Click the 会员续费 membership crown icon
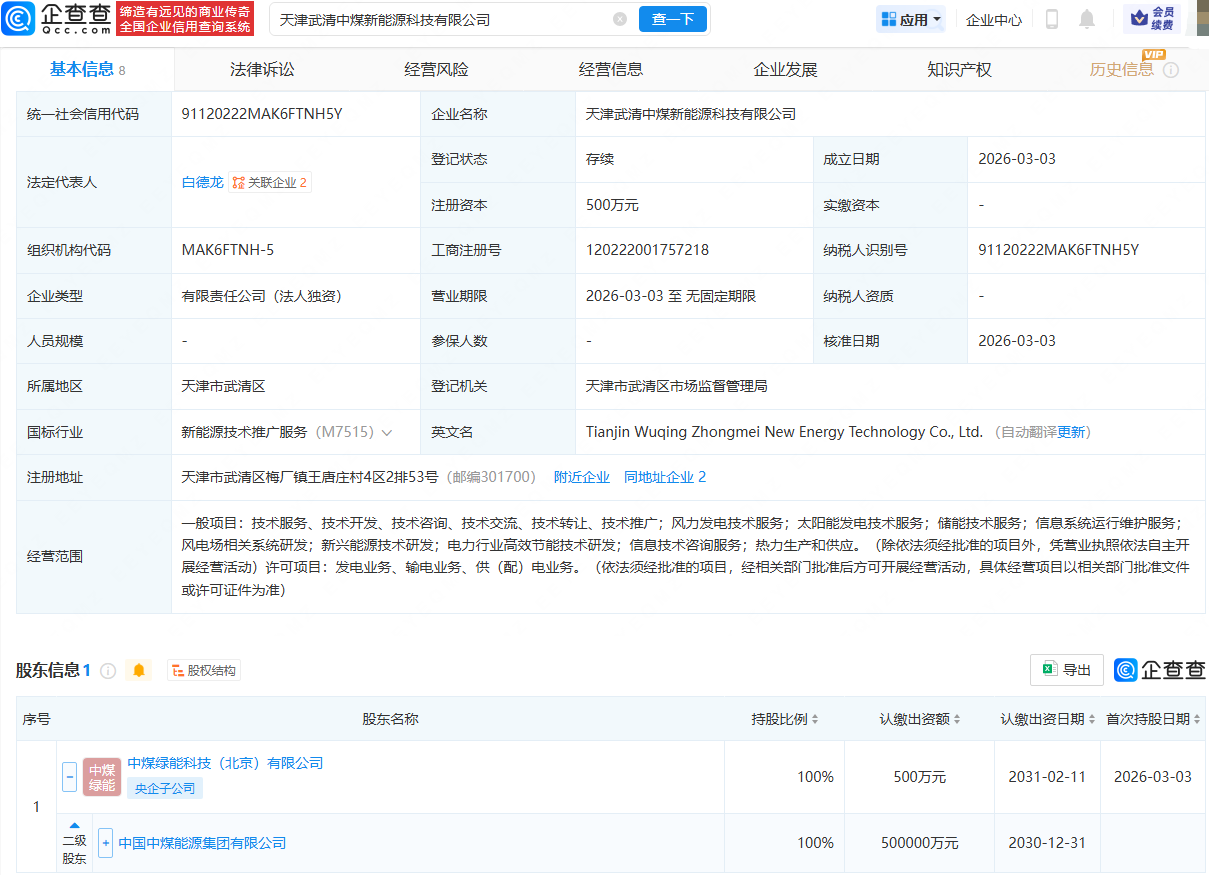The image size is (1209, 875). (x=1151, y=19)
